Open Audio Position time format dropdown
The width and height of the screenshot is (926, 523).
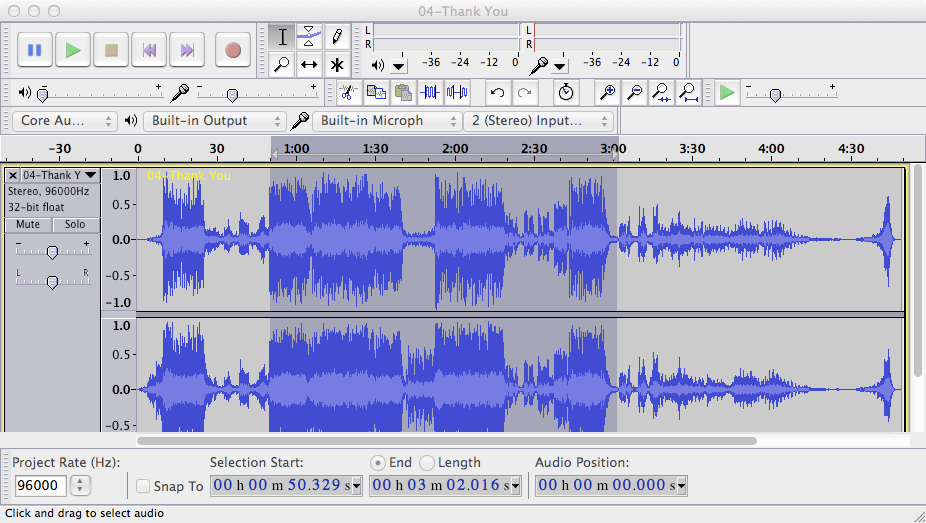click(682, 486)
